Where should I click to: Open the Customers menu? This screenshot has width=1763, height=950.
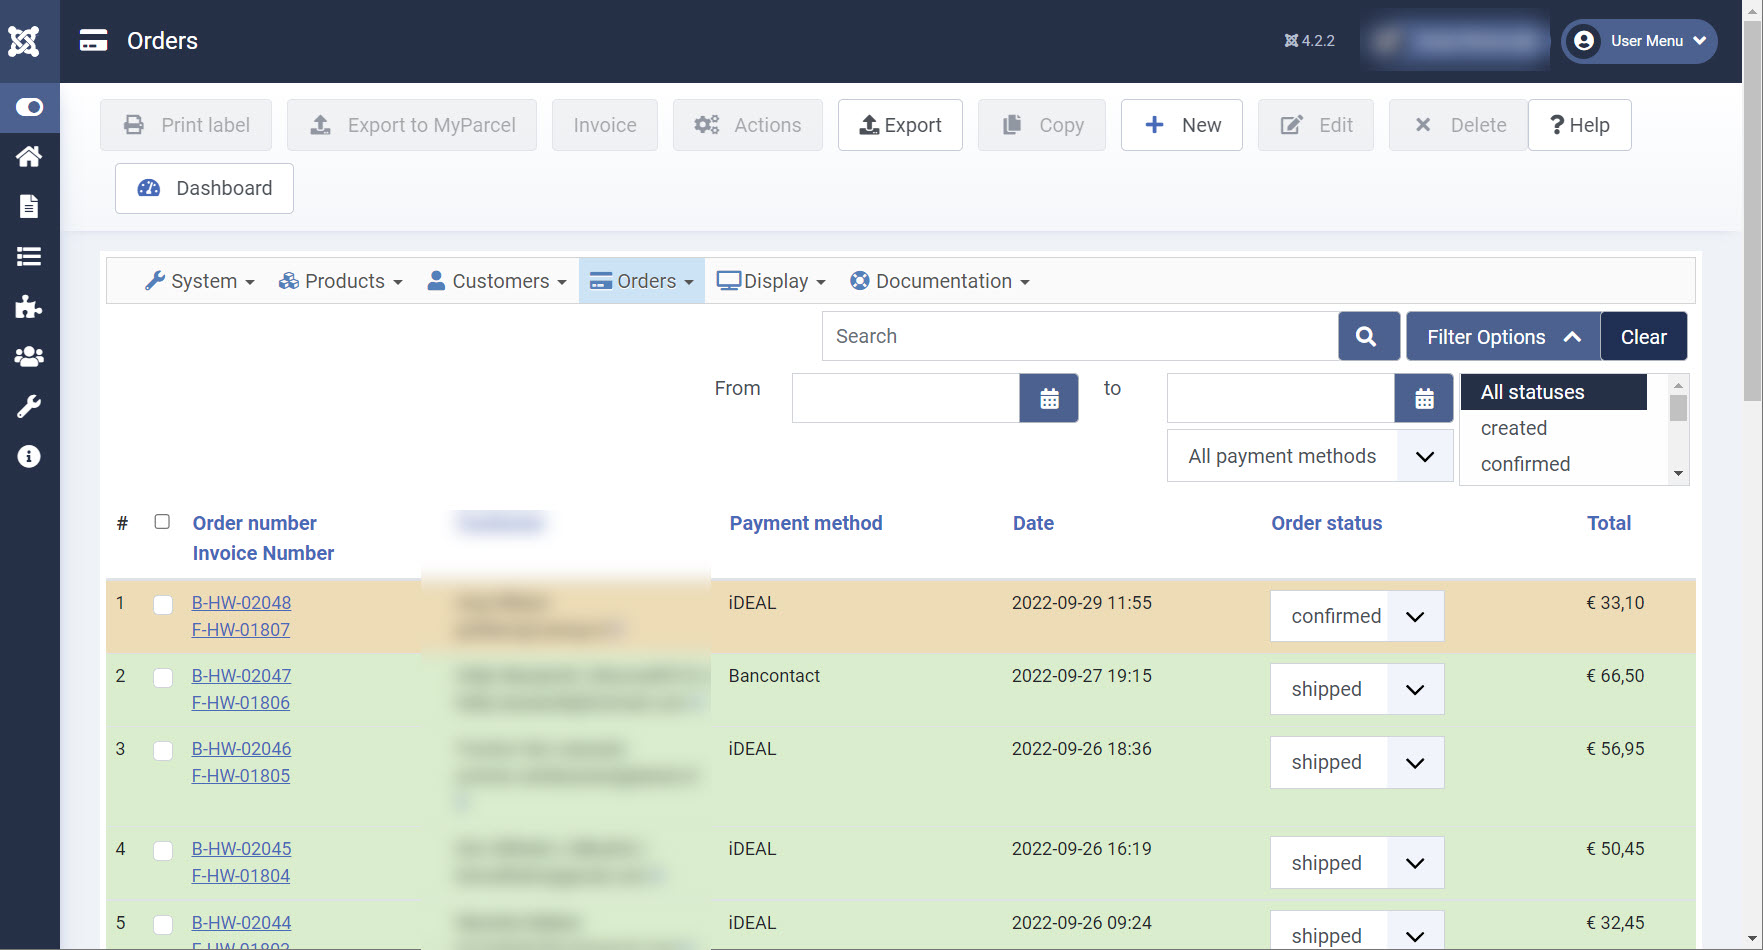pyautogui.click(x=497, y=282)
